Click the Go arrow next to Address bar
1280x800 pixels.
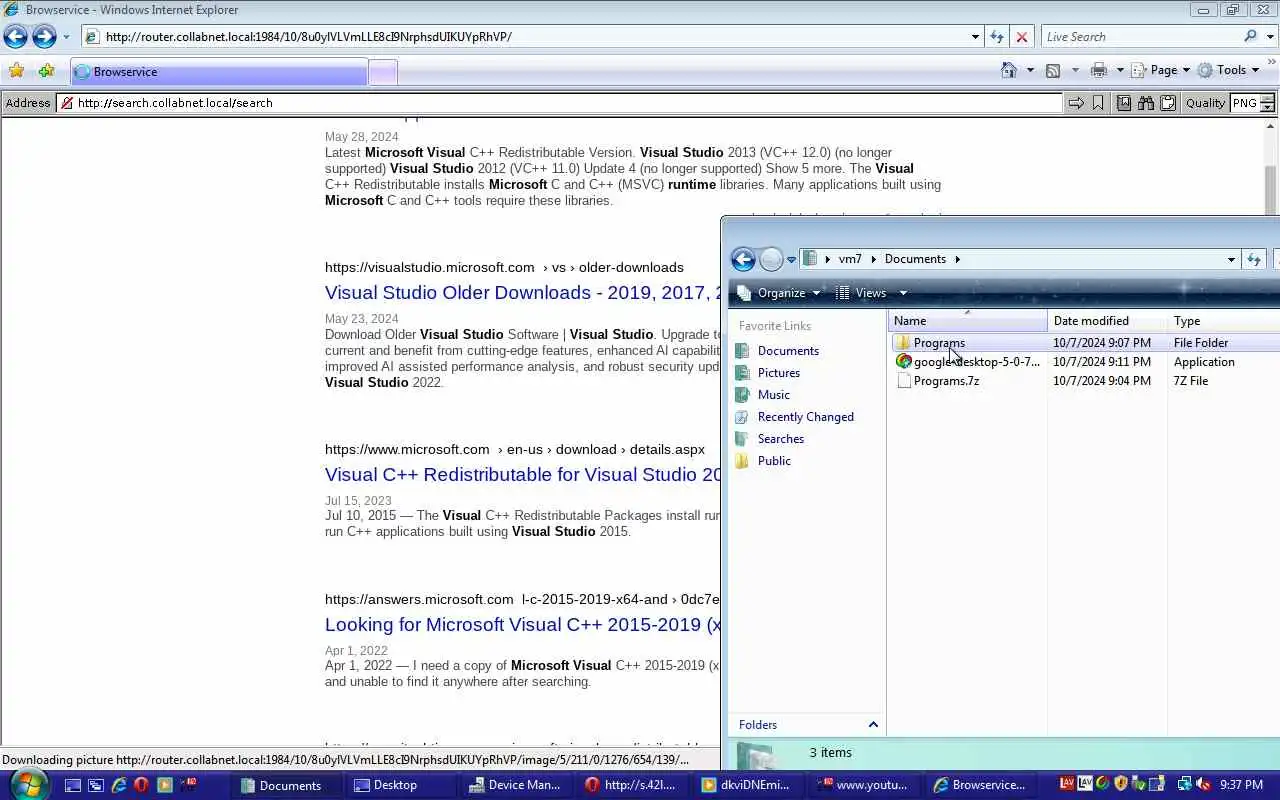coord(1076,103)
